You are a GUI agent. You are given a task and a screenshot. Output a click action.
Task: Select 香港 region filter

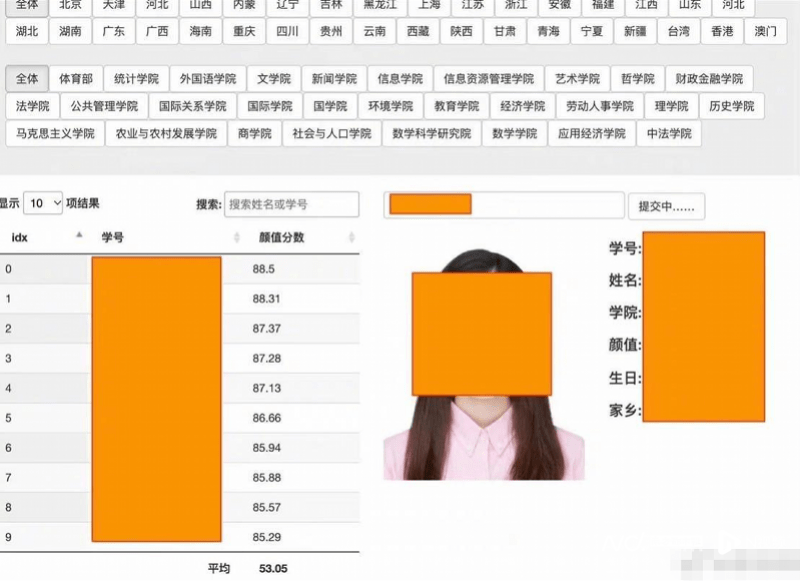tap(722, 32)
